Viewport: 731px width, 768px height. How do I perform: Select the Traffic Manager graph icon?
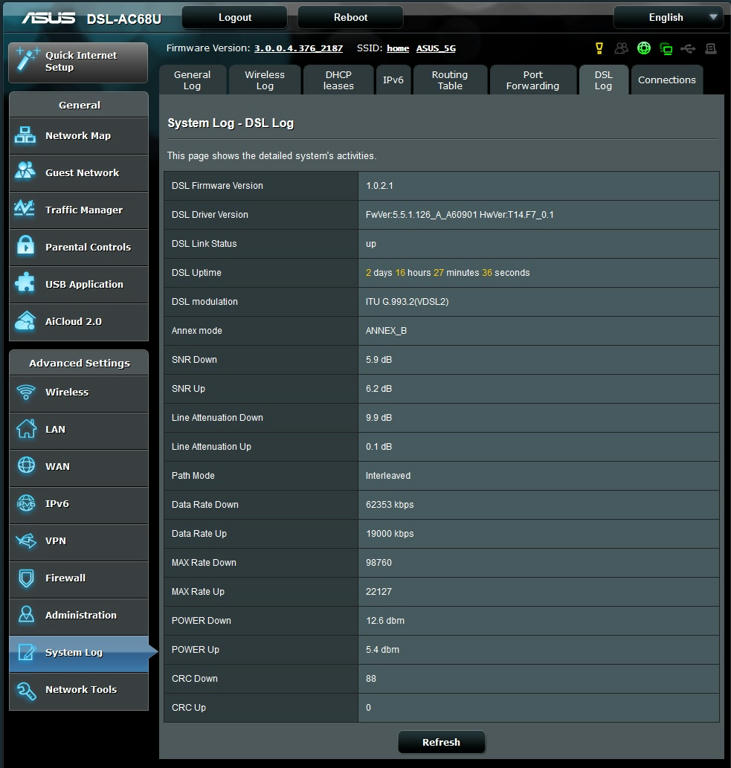pos(24,209)
